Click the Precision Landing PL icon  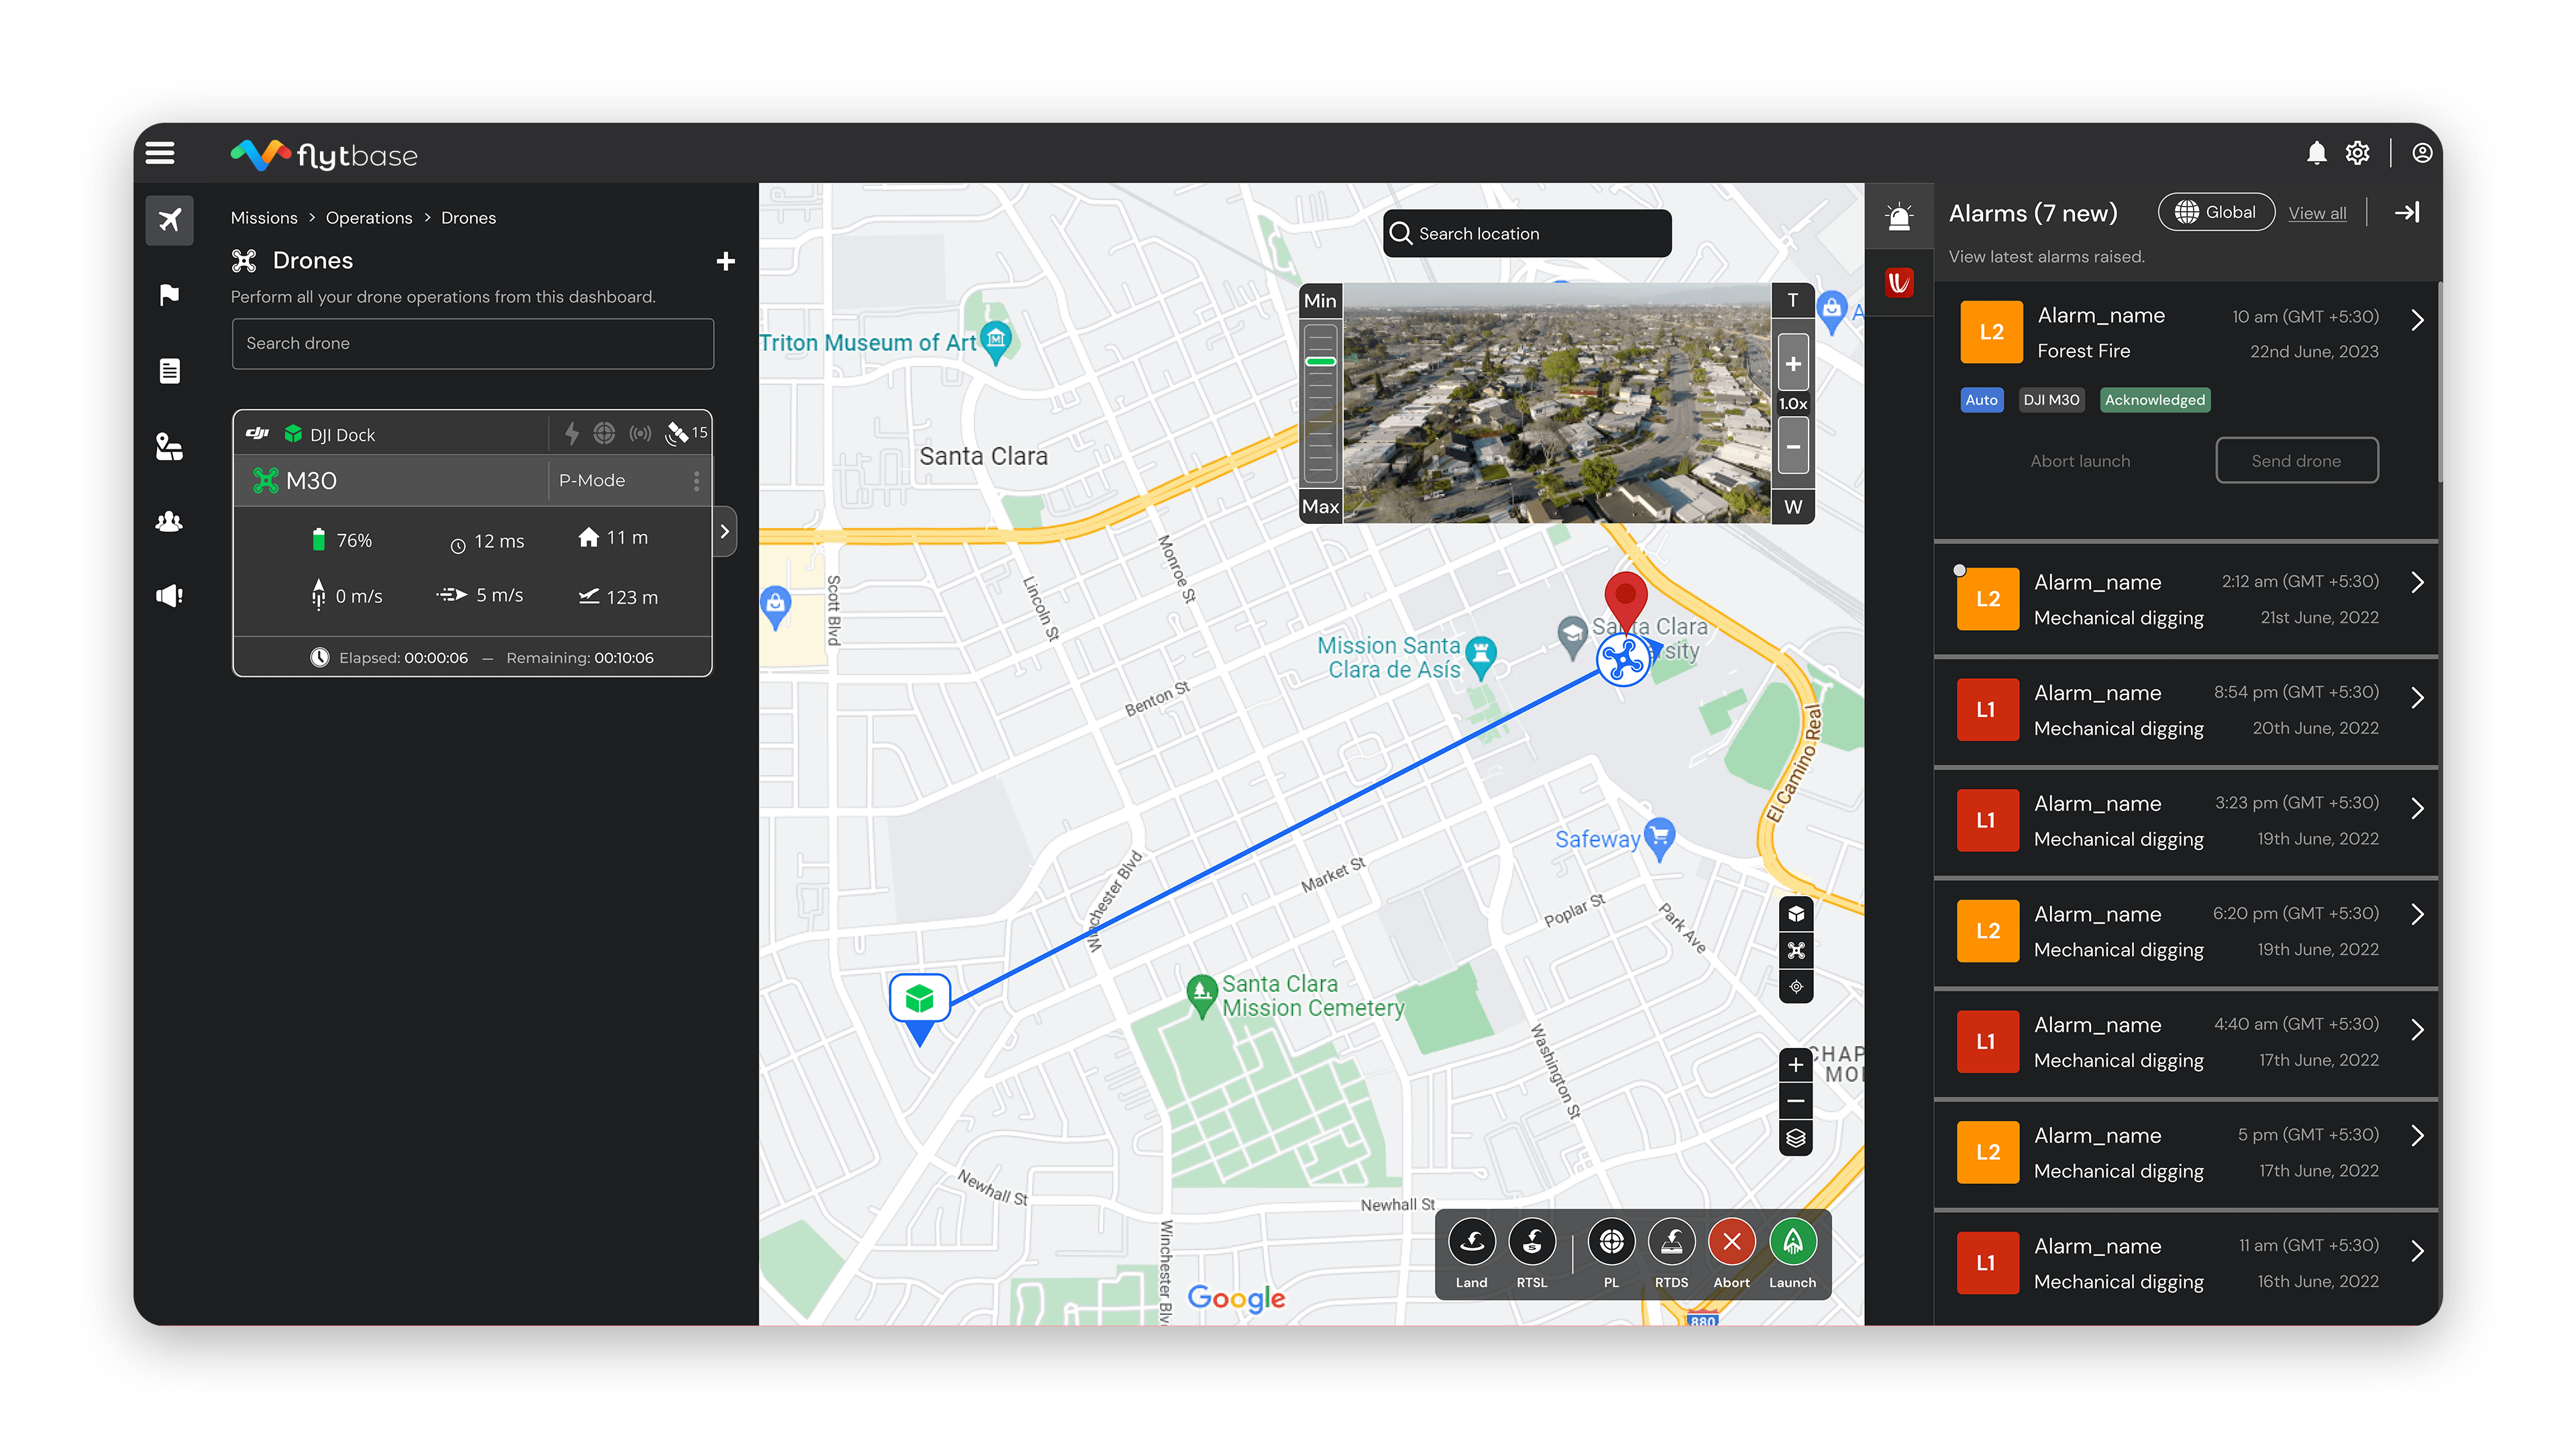1611,1243
